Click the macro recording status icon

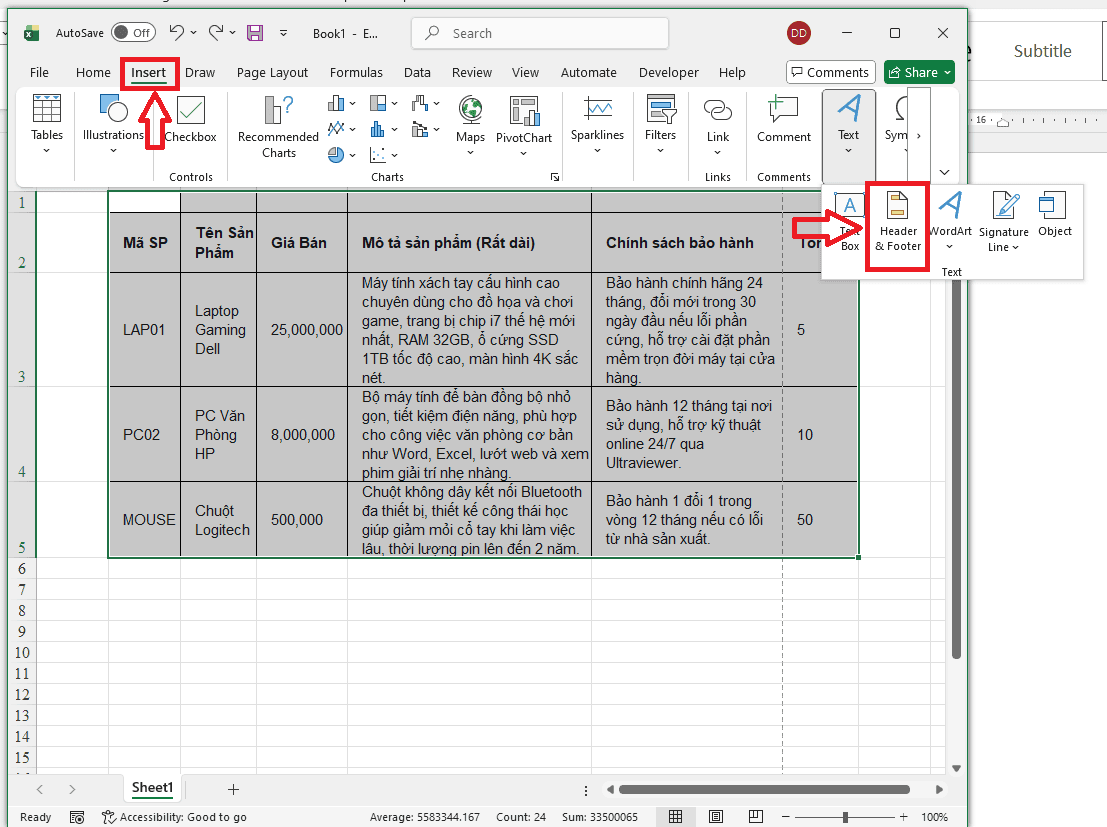click(x=77, y=817)
